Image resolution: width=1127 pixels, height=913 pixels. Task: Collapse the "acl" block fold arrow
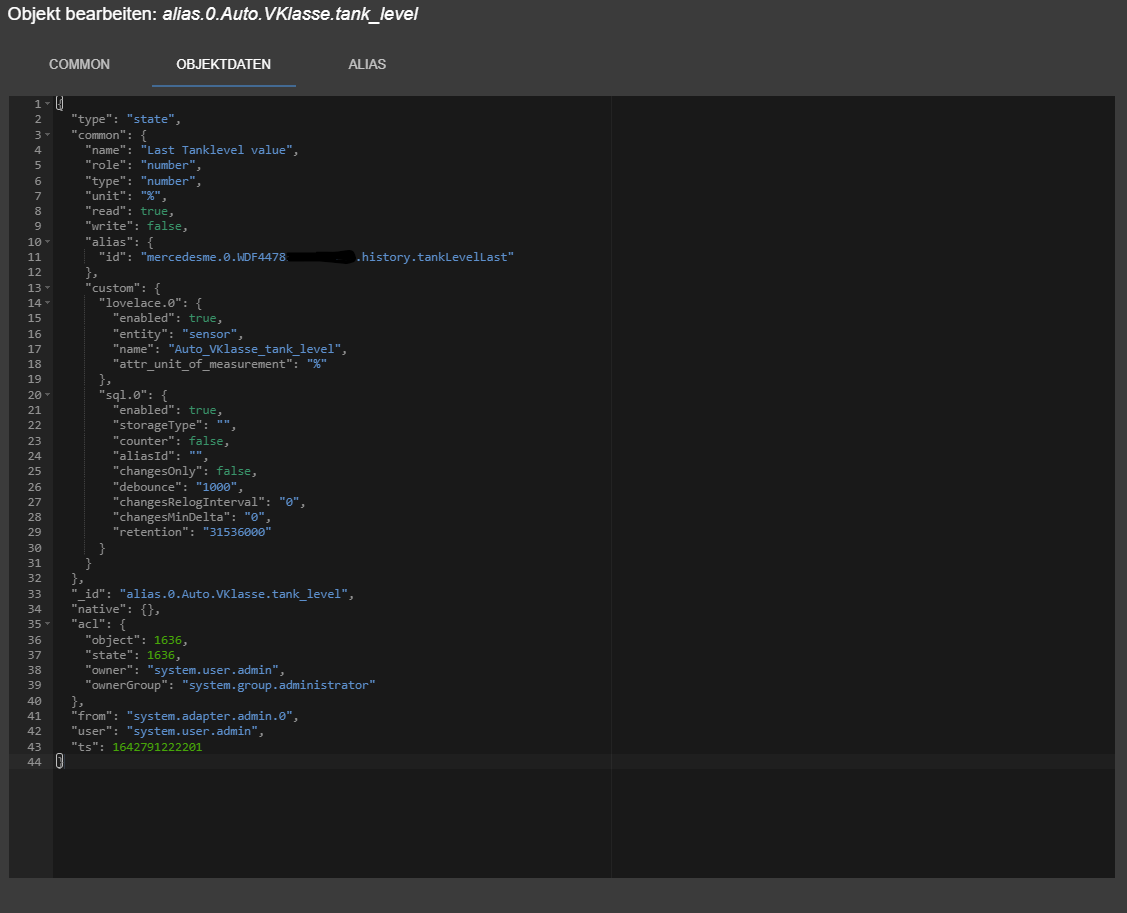[47, 624]
